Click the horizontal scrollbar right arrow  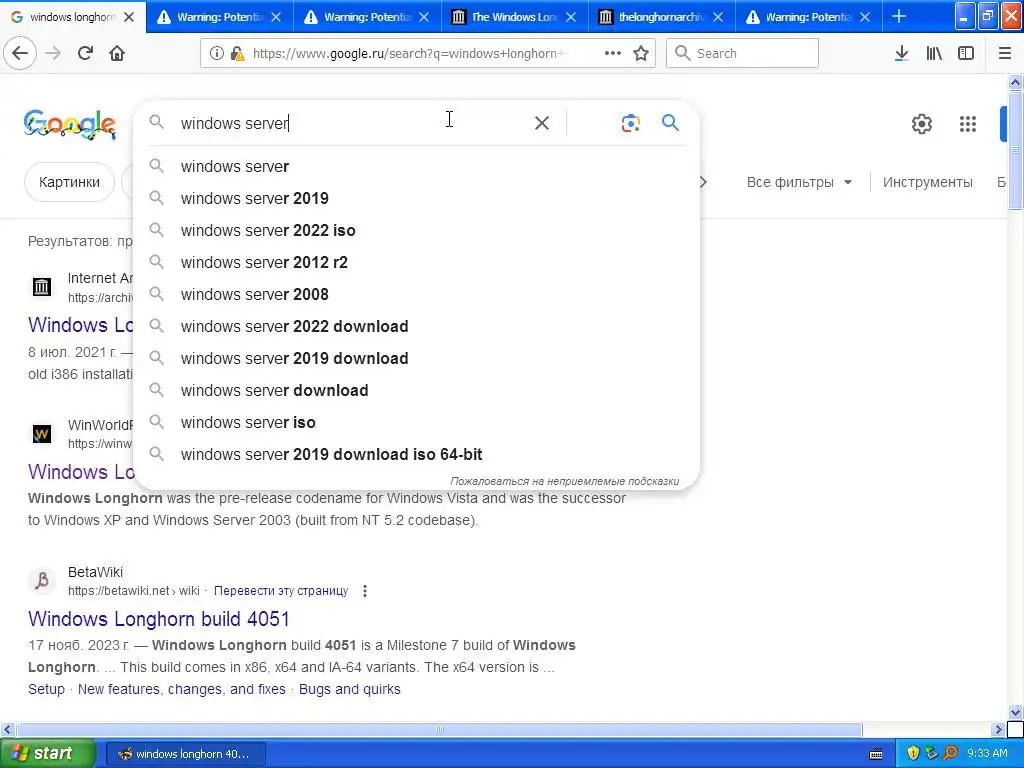pyautogui.click(x=998, y=729)
